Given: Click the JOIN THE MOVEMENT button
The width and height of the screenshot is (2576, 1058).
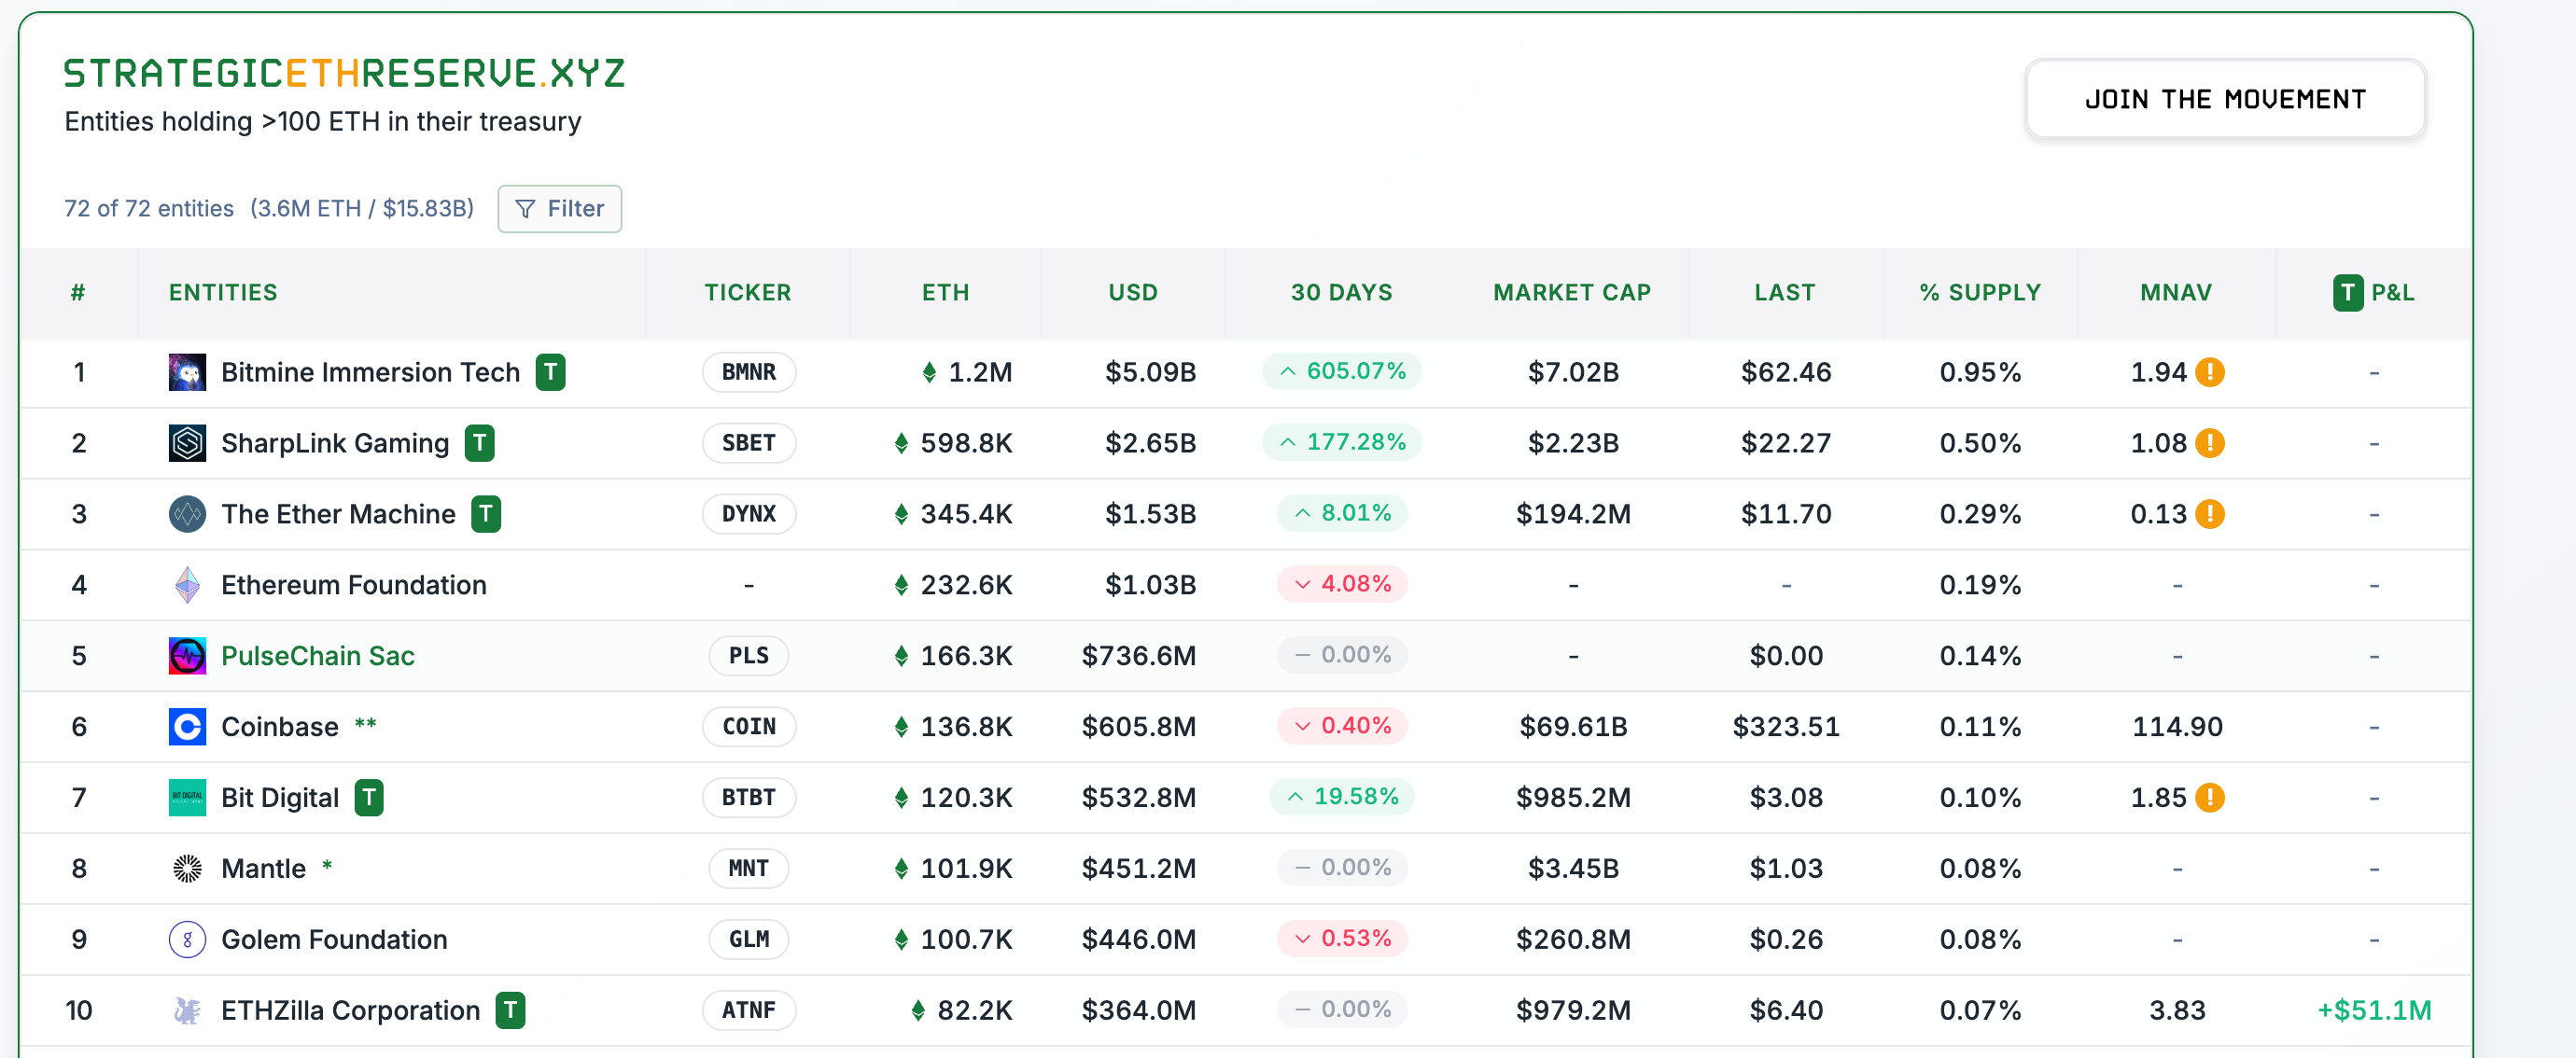Looking at the screenshot, I should click(x=2224, y=99).
